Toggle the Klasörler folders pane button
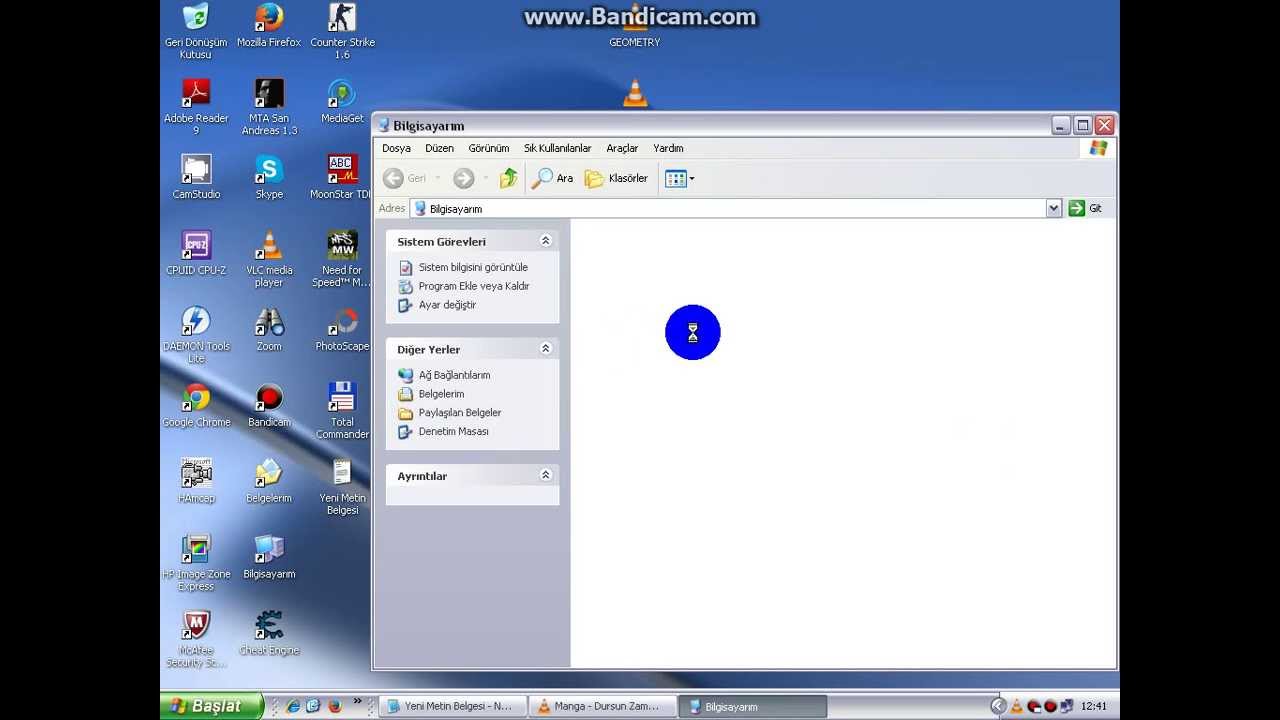The height and width of the screenshot is (720, 1280). [x=616, y=178]
